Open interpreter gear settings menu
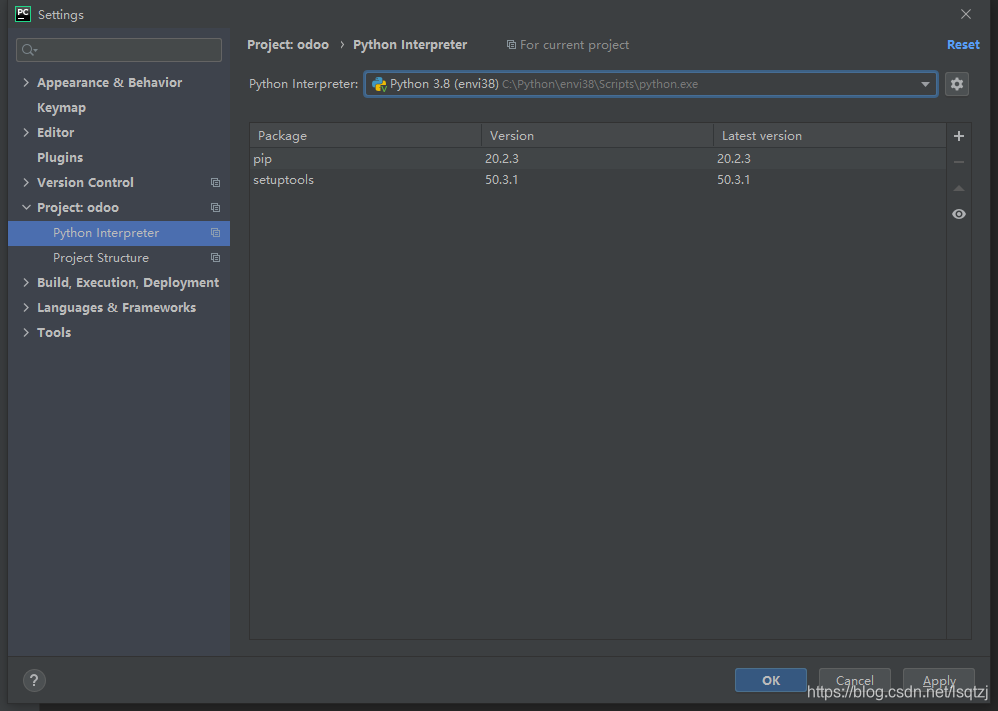Screen dimensions: 998x711 click(x=957, y=84)
